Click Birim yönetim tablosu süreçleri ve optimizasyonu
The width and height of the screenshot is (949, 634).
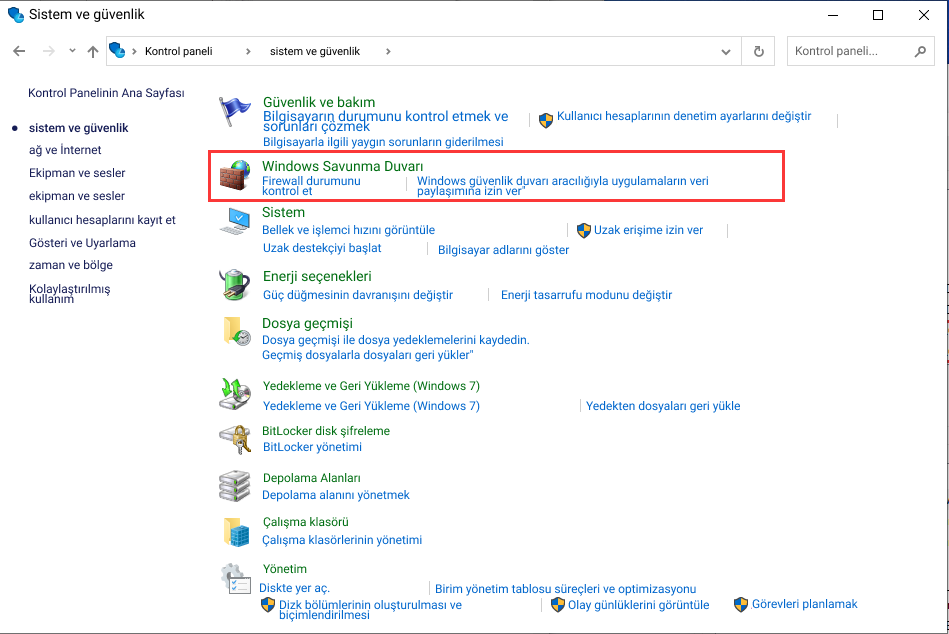coord(565,589)
